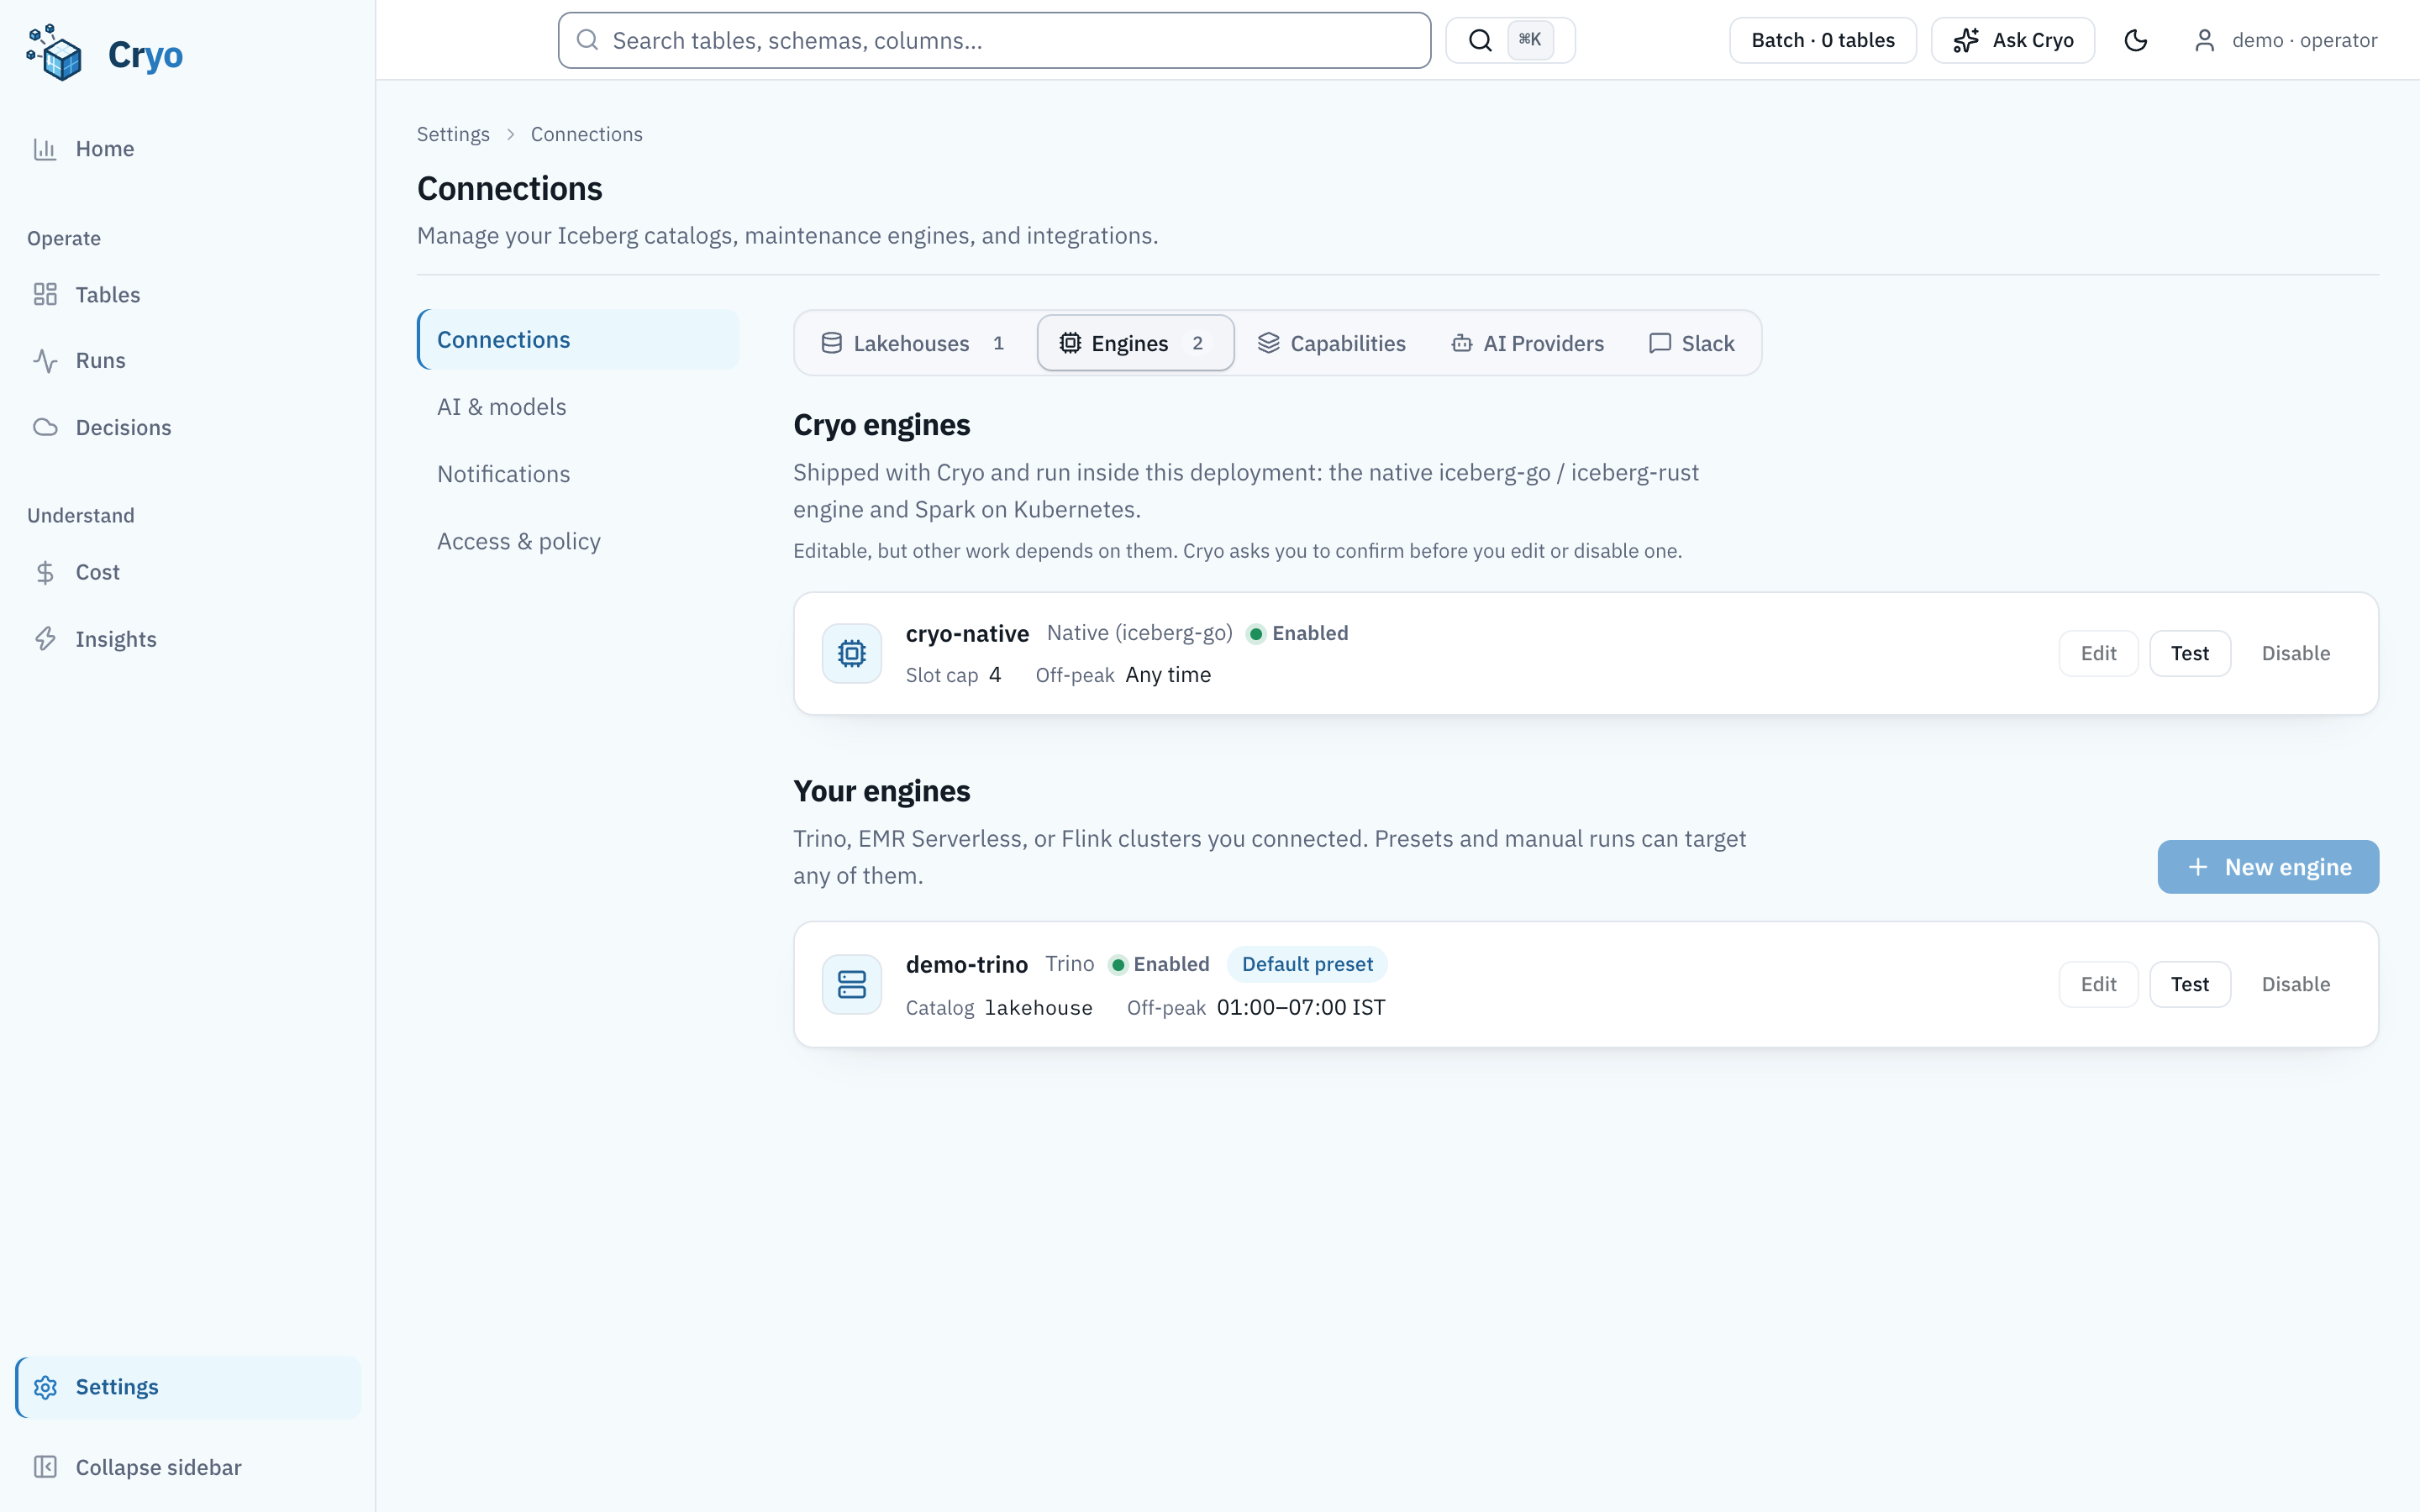This screenshot has height=1512, width=2420.
Task: Open the Ask Cryo assistant
Action: click(x=2012, y=40)
